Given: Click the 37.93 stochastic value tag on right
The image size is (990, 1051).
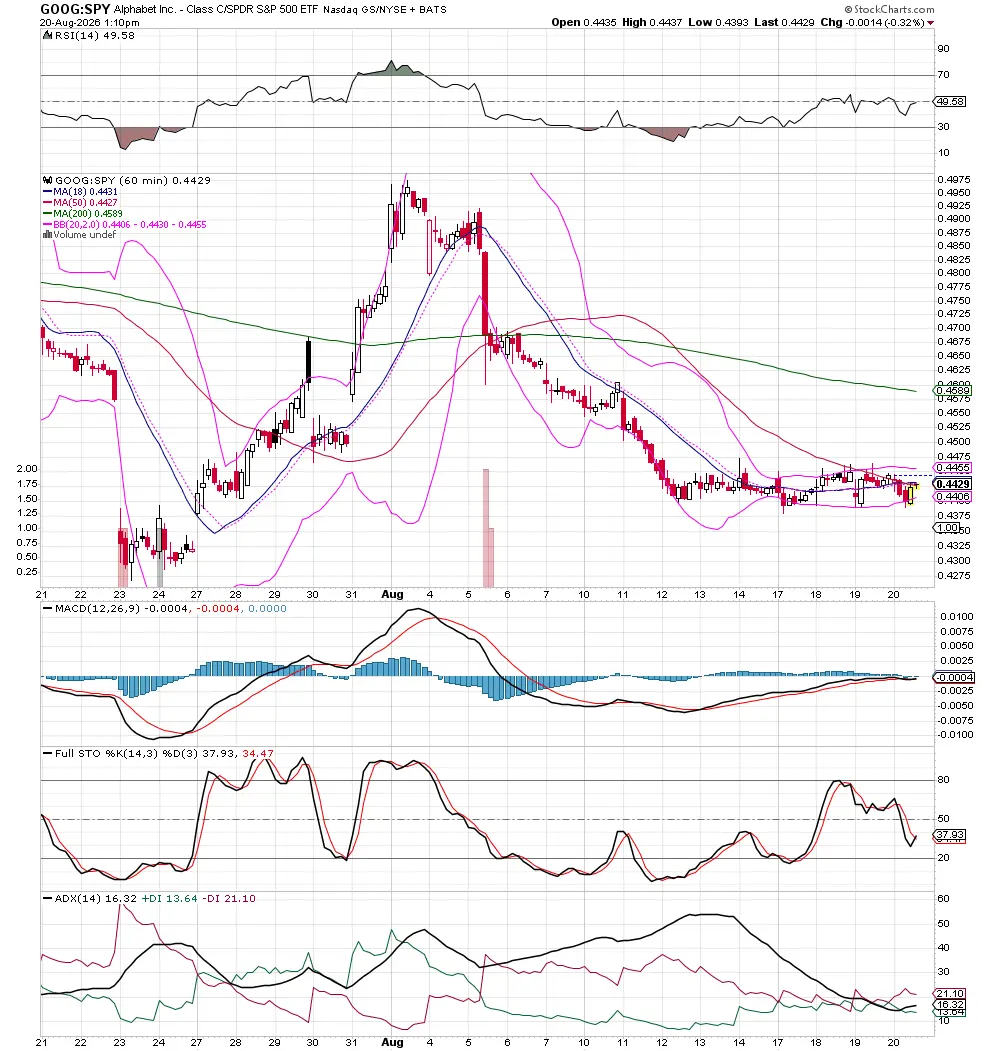Looking at the screenshot, I should 950,835.
